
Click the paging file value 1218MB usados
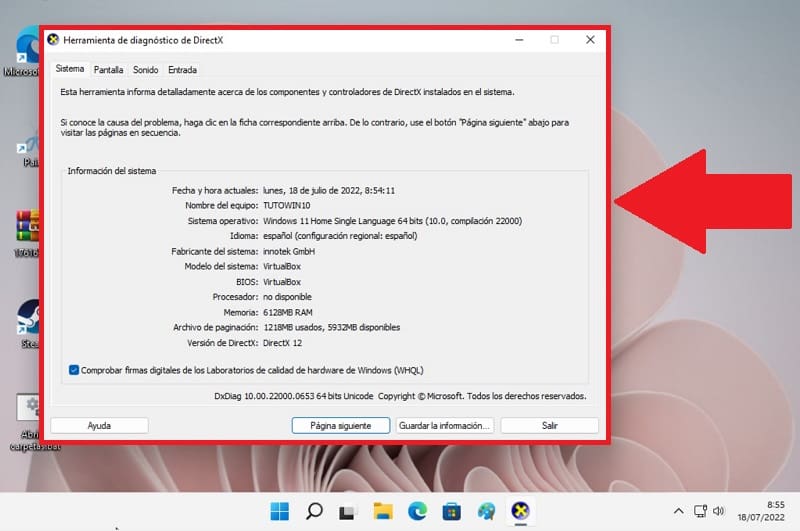332,327
